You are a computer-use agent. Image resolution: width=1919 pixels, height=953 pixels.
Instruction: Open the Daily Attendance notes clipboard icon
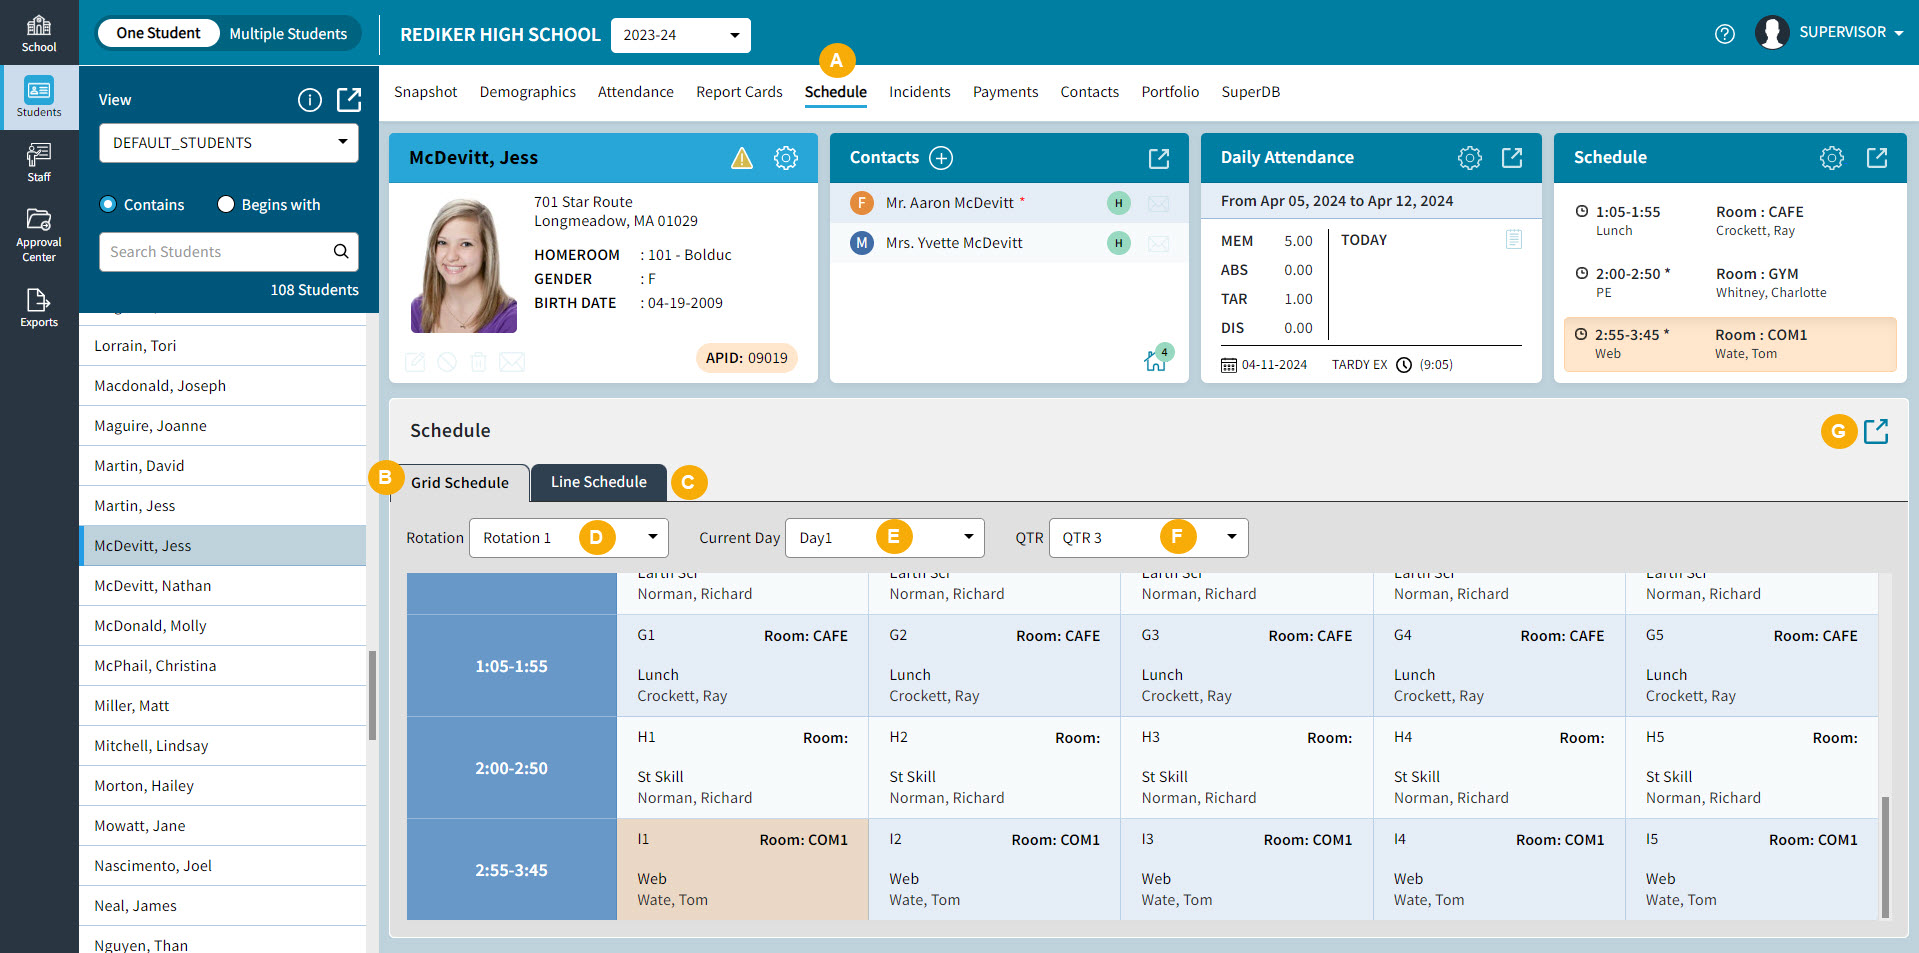click(1514, 239)
